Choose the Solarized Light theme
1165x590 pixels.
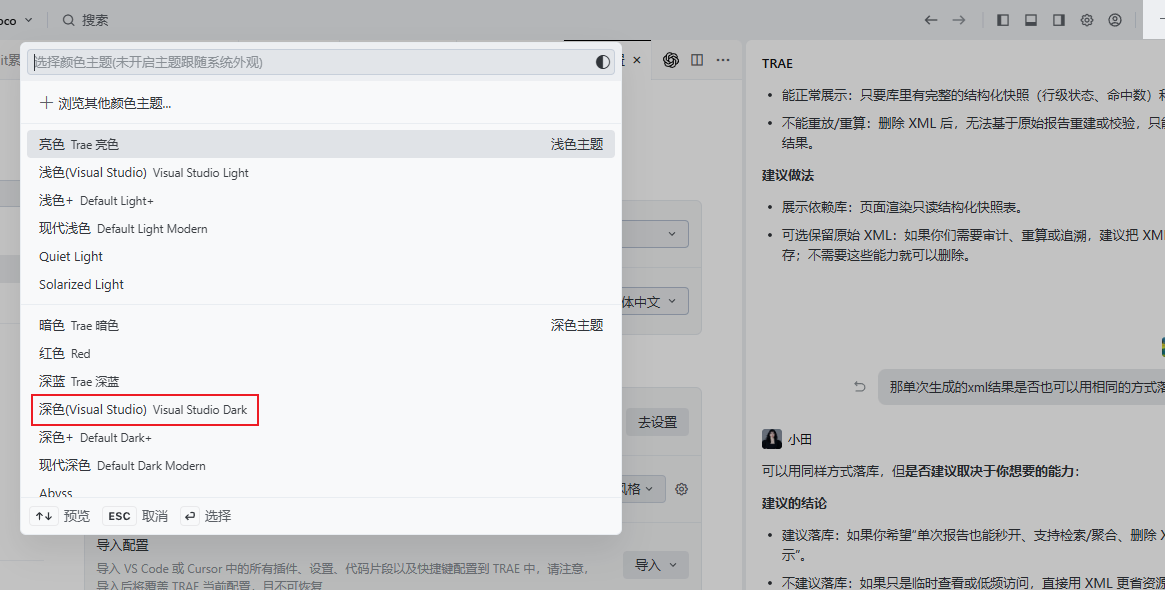tap(82, 284)
